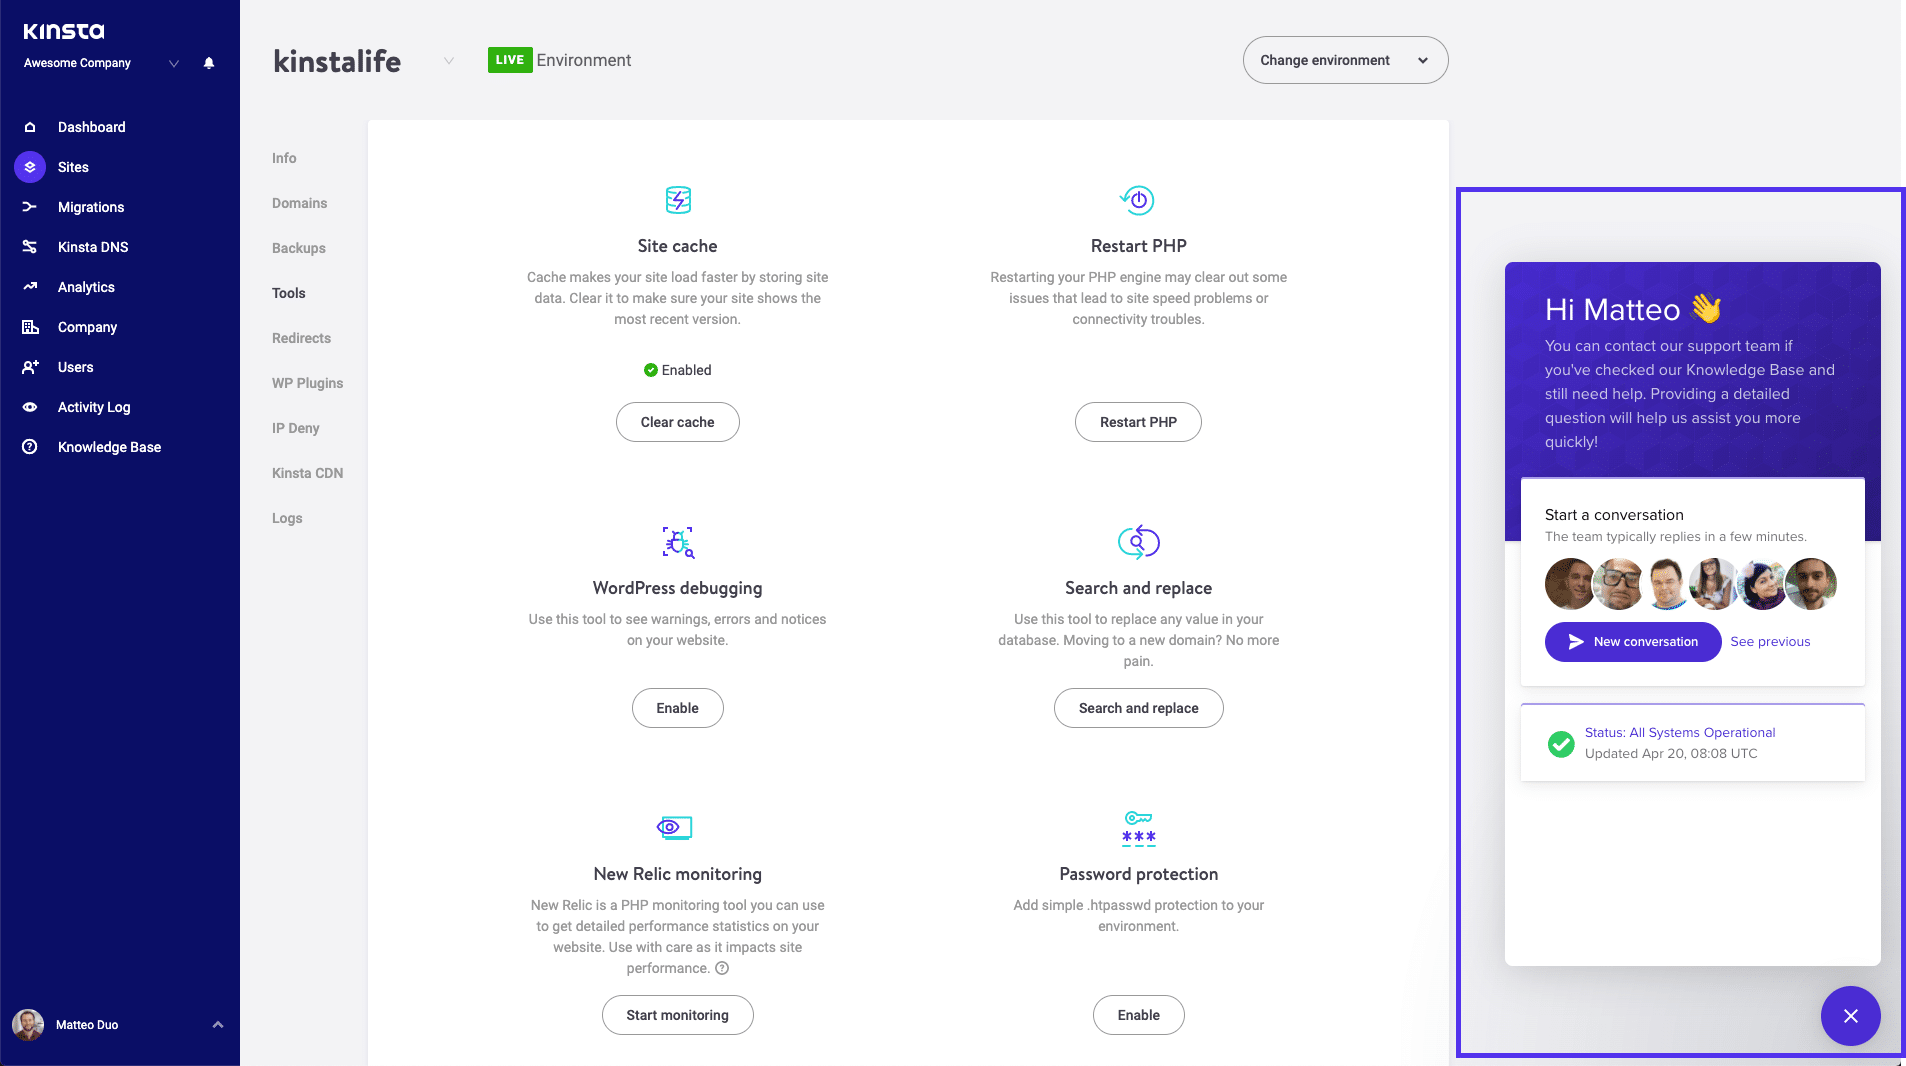Click the green Enabled status checkmark

click(650, 370)
